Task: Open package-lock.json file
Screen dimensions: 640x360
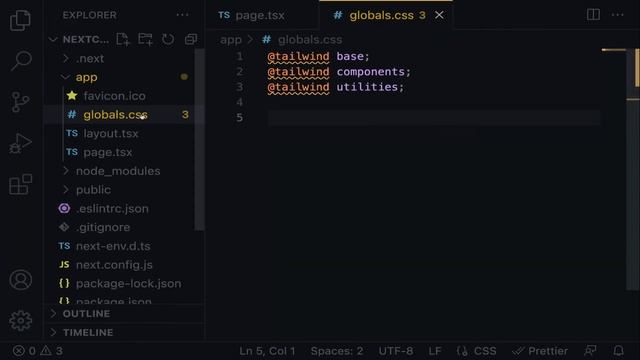Action: click(128, 284)
